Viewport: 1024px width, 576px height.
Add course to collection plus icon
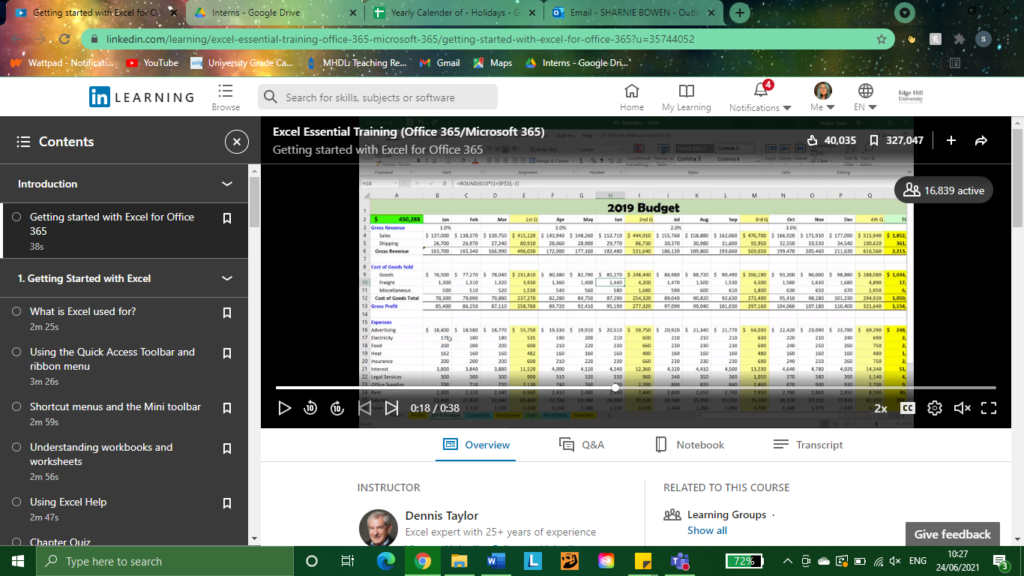click(951, 140)
